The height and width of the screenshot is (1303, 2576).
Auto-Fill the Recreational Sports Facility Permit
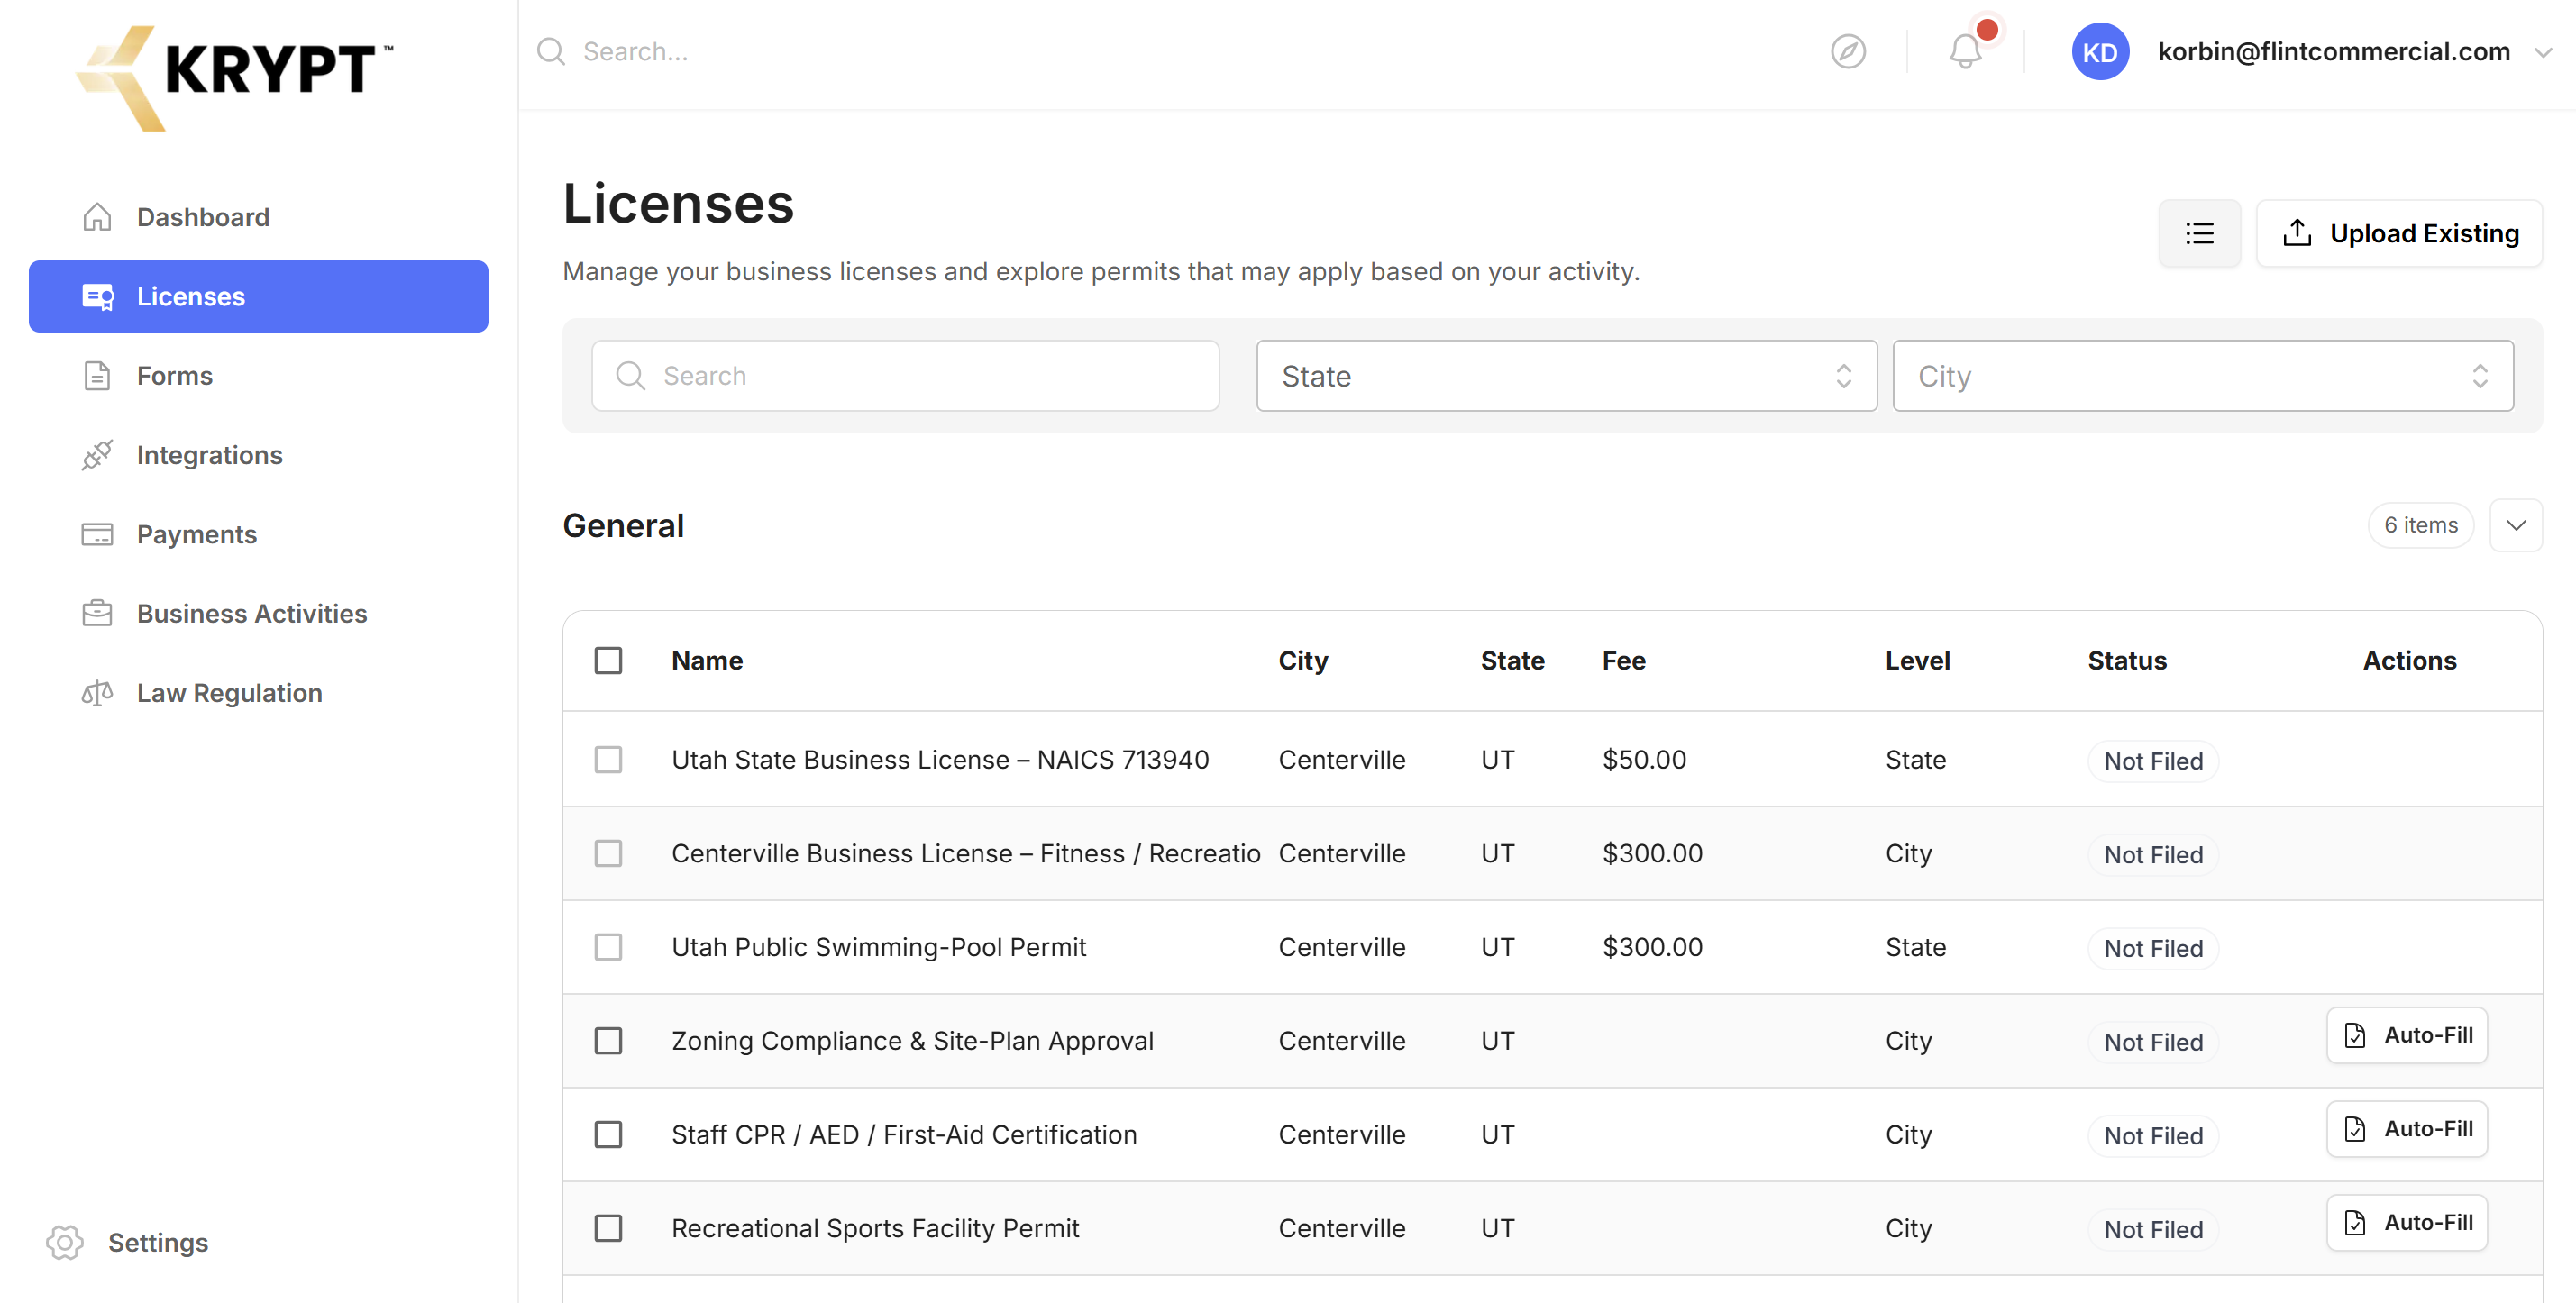coord(2406,1222)
